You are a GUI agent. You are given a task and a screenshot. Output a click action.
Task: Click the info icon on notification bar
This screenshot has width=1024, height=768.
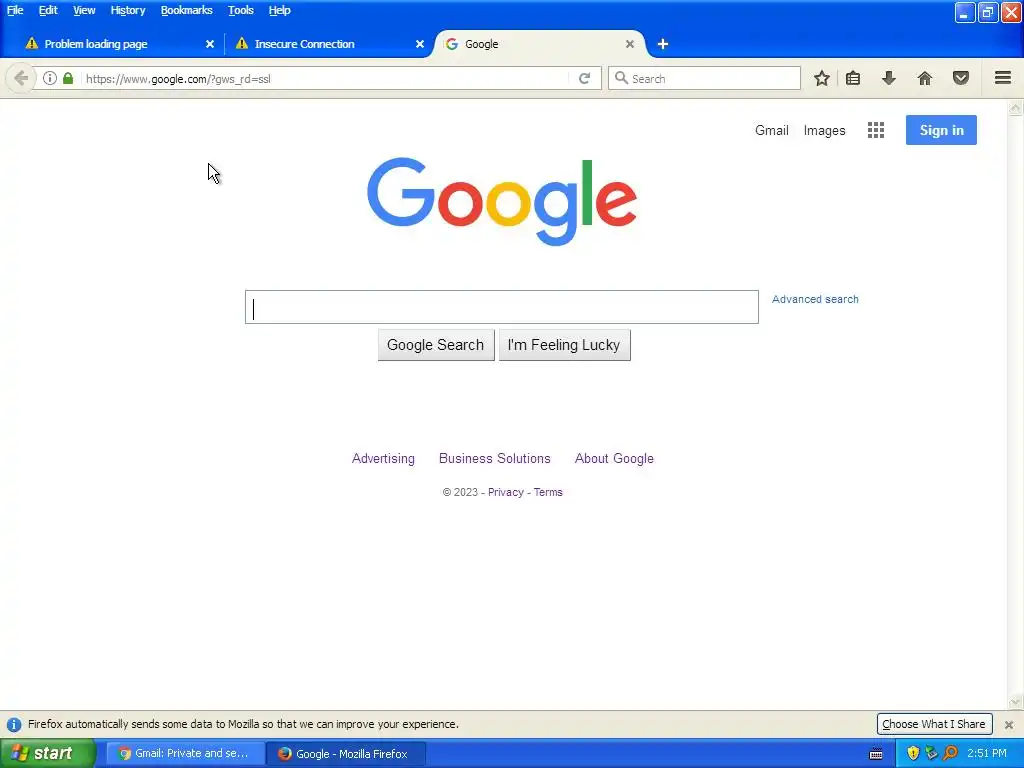tap(14, 724)
